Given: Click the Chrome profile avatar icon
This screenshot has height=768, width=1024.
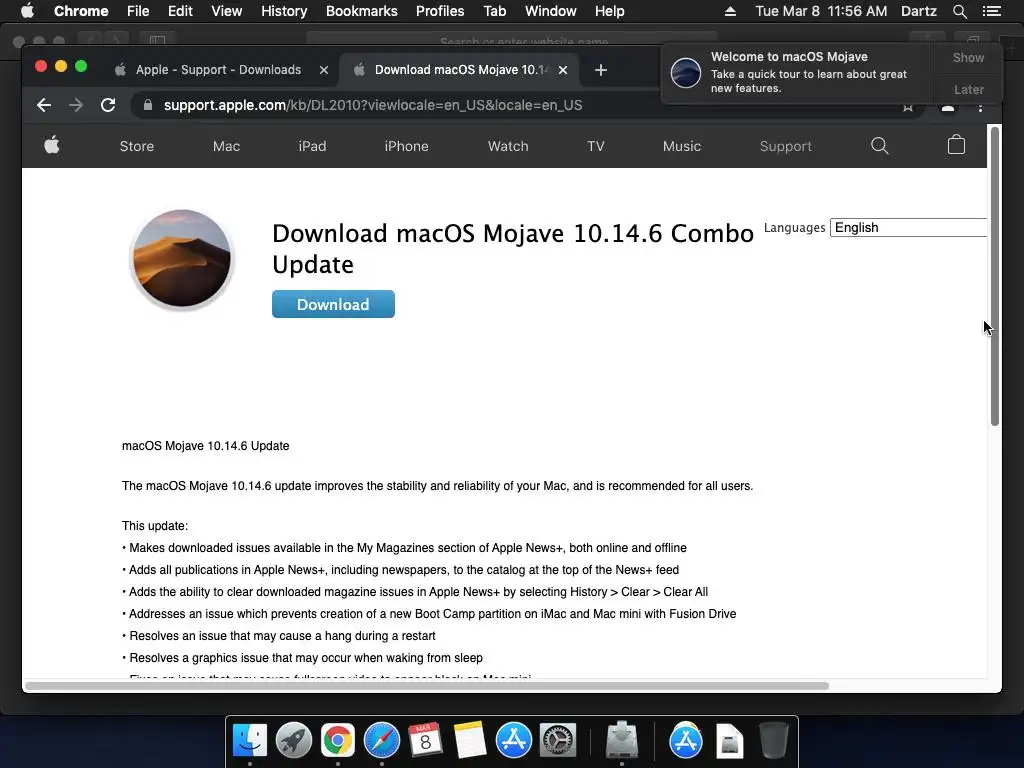Looking at the screenshot, I should click(948, 107).
